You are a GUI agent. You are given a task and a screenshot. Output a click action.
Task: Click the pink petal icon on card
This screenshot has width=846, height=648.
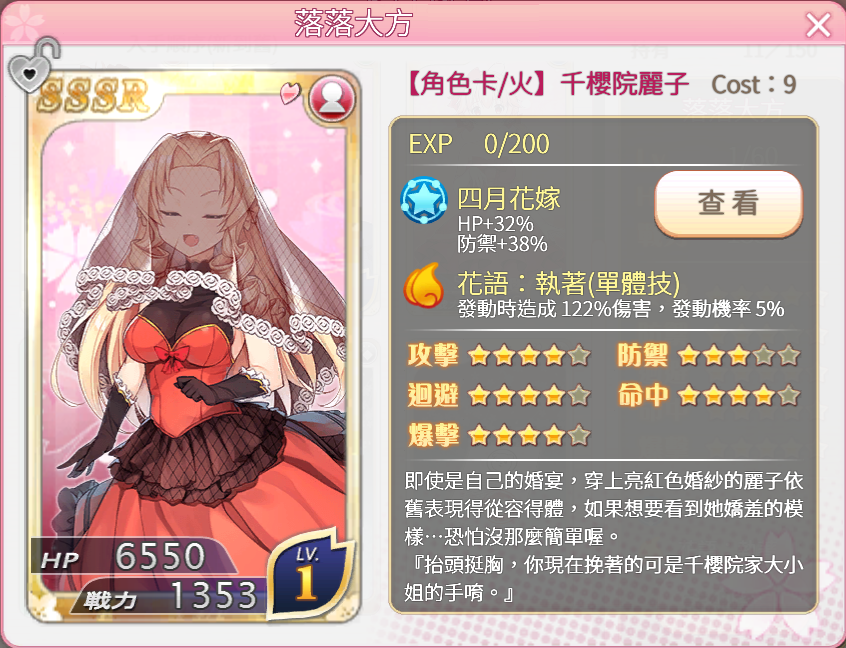[291, 93]
